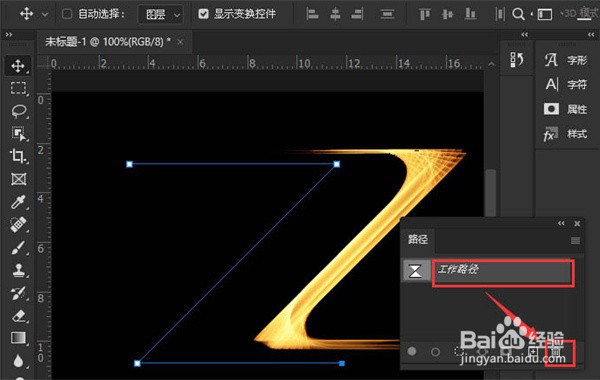
Task: Enable the 自动选择 checkbox
Action: pos(67,14)
